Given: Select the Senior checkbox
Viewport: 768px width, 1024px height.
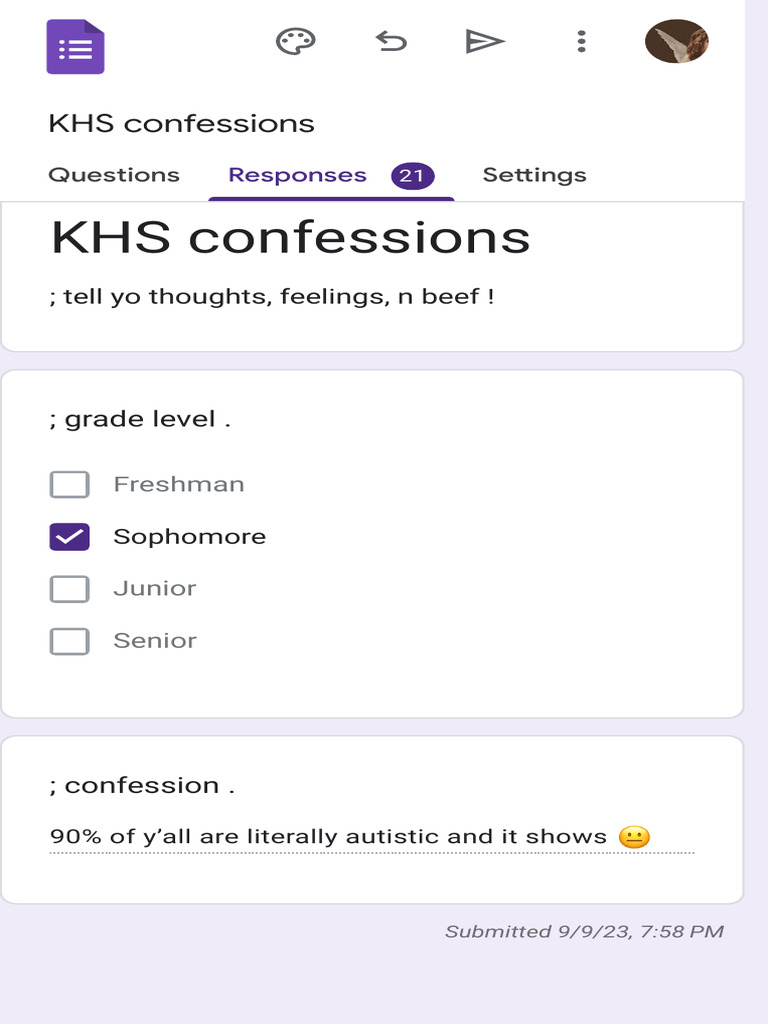Looking at the screenshot, I should [x=70, y=641].
